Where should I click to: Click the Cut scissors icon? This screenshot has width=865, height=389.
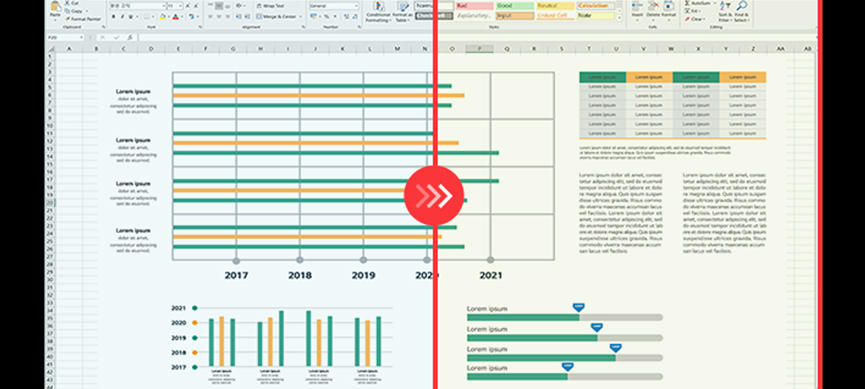click(x=68, y=3)
